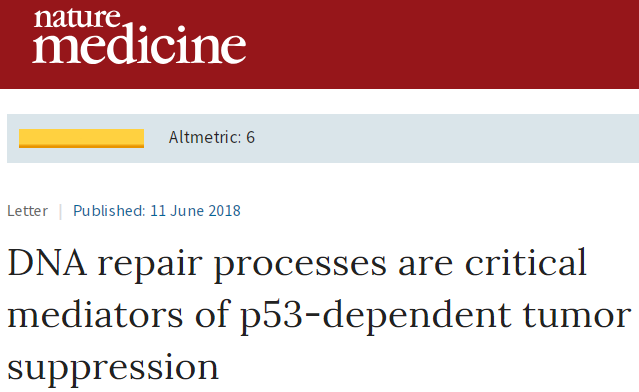Viewport: 639px width, 392px height.
Task: Click the word "suppression" in the title
Action: click(x=113, y=369)
